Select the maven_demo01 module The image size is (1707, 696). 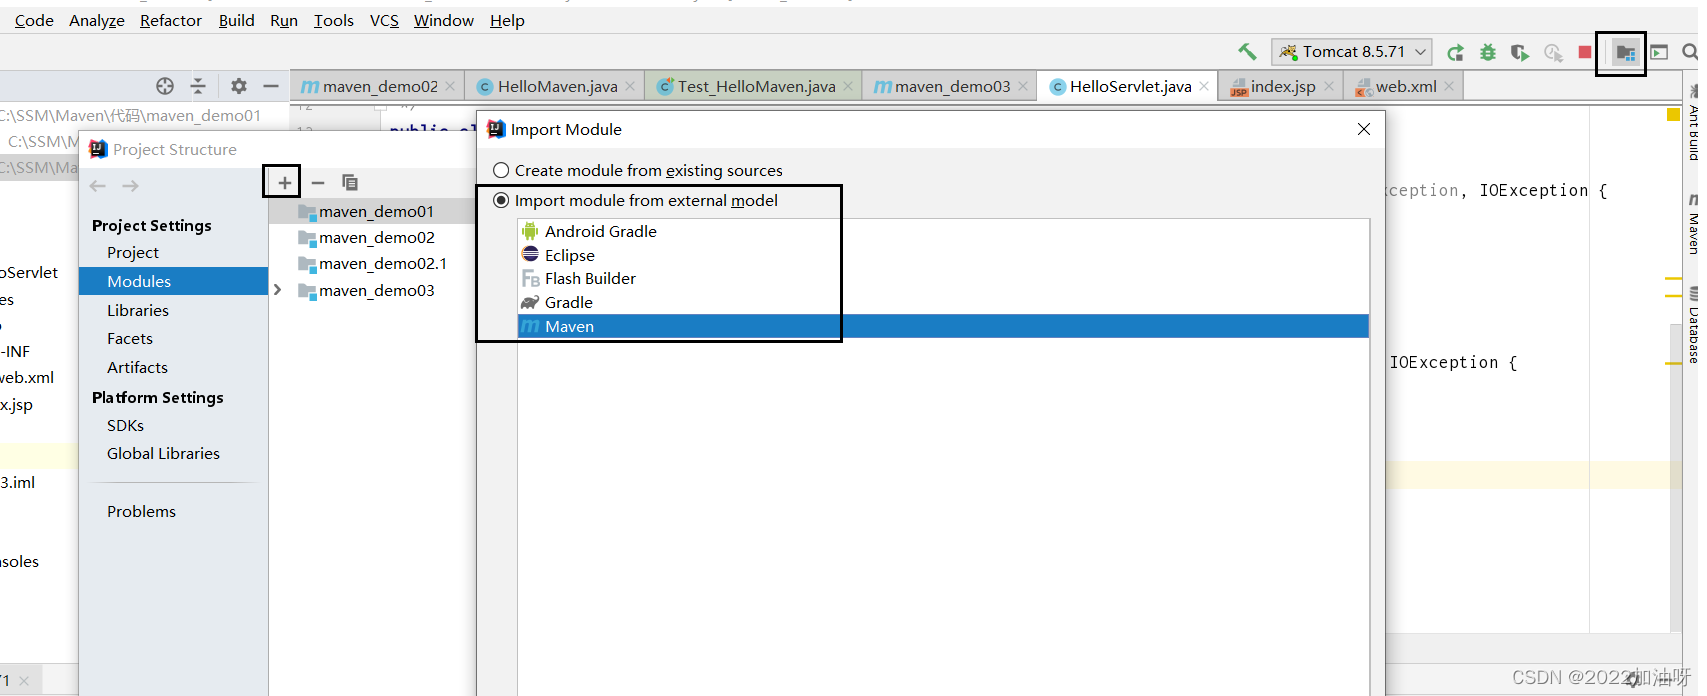click(372, 211)
